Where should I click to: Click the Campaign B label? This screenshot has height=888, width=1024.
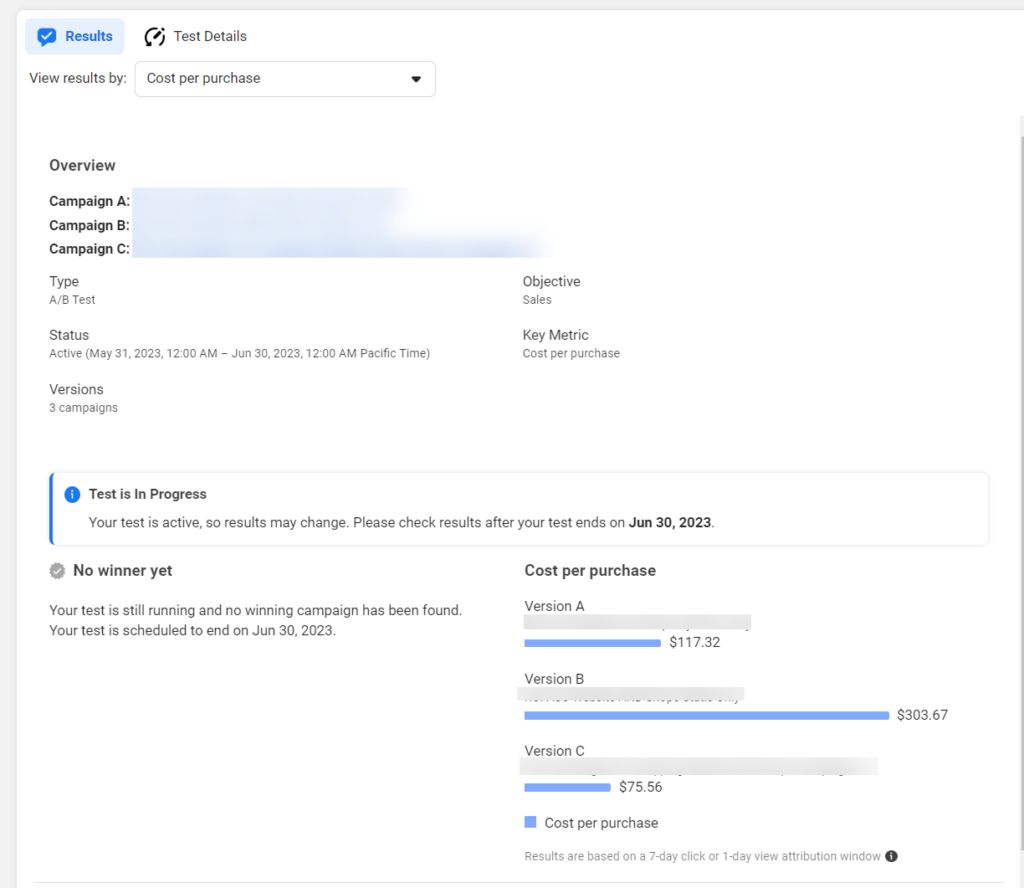(x=89, y=225)
